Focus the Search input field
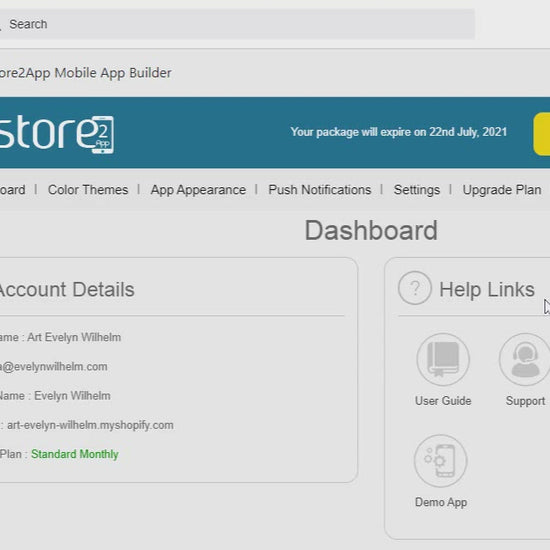Image resolution: width=550 pixels, height=550 pixels. [x=237, y=24]
